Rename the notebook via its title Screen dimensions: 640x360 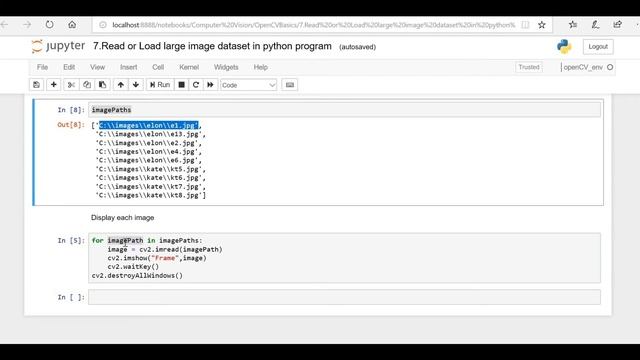(x=212, y=46)
